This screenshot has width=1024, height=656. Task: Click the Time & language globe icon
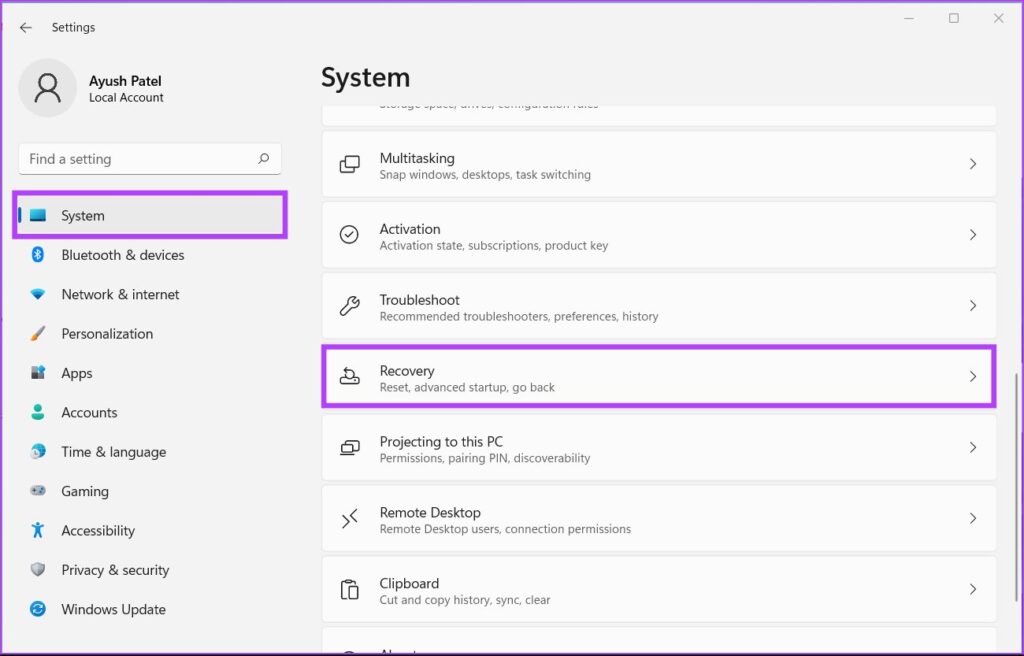[x=38, y=451]
